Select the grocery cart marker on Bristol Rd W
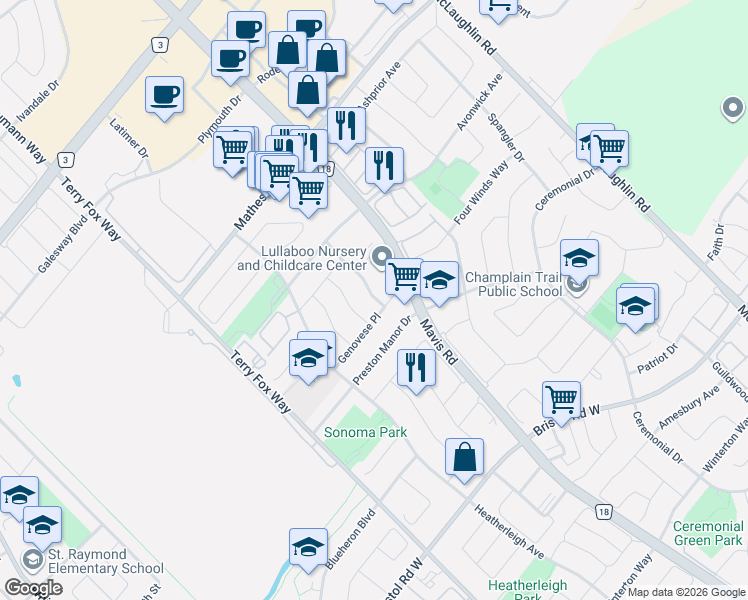Image resolution: width=748 pixels, height=600 pixels. pos(561,403)
